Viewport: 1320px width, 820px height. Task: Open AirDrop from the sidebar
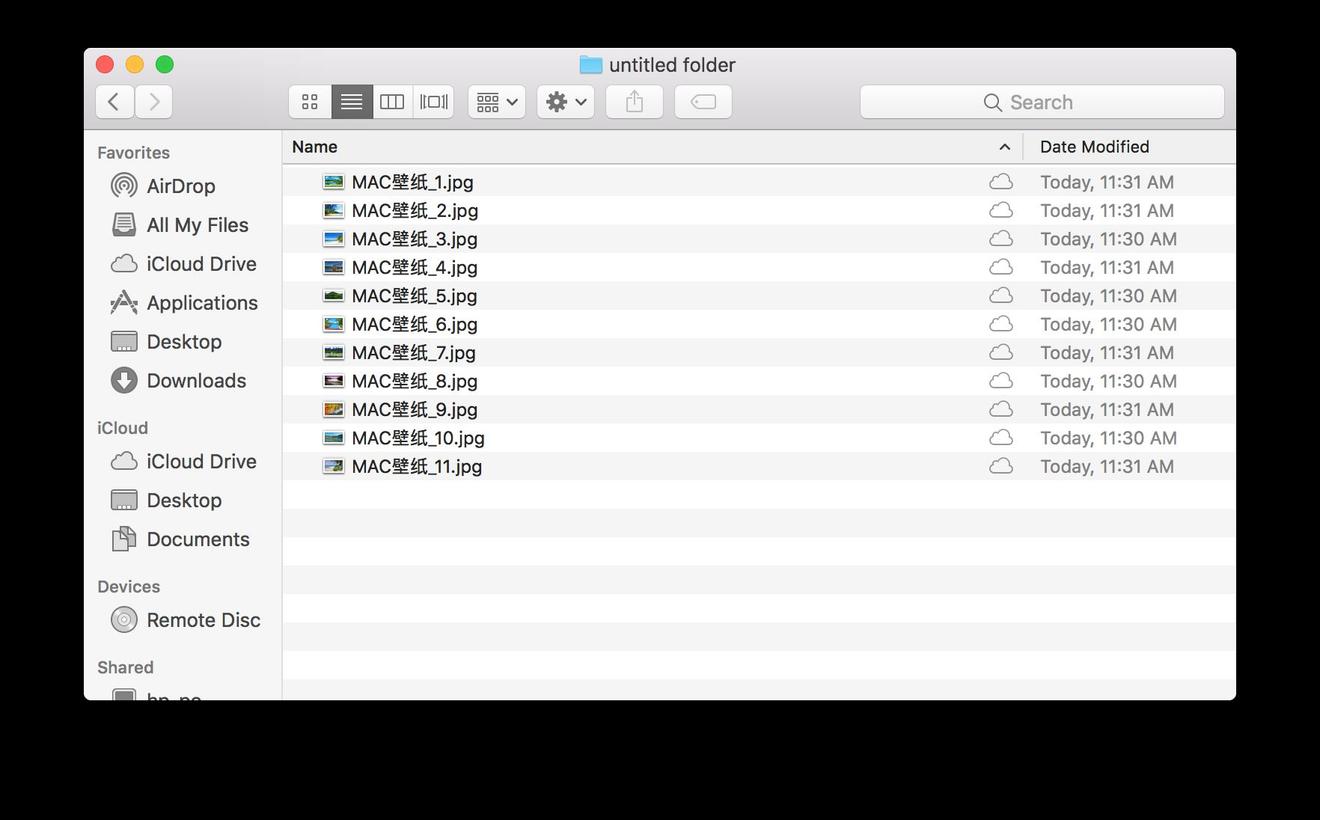(181, 186)
